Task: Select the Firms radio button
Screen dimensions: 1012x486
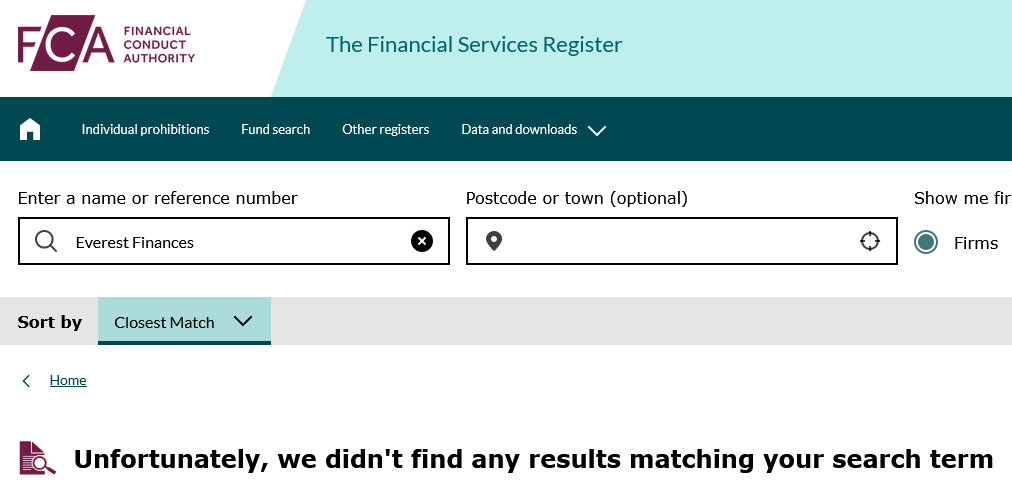Action: [x=926, y=243]
